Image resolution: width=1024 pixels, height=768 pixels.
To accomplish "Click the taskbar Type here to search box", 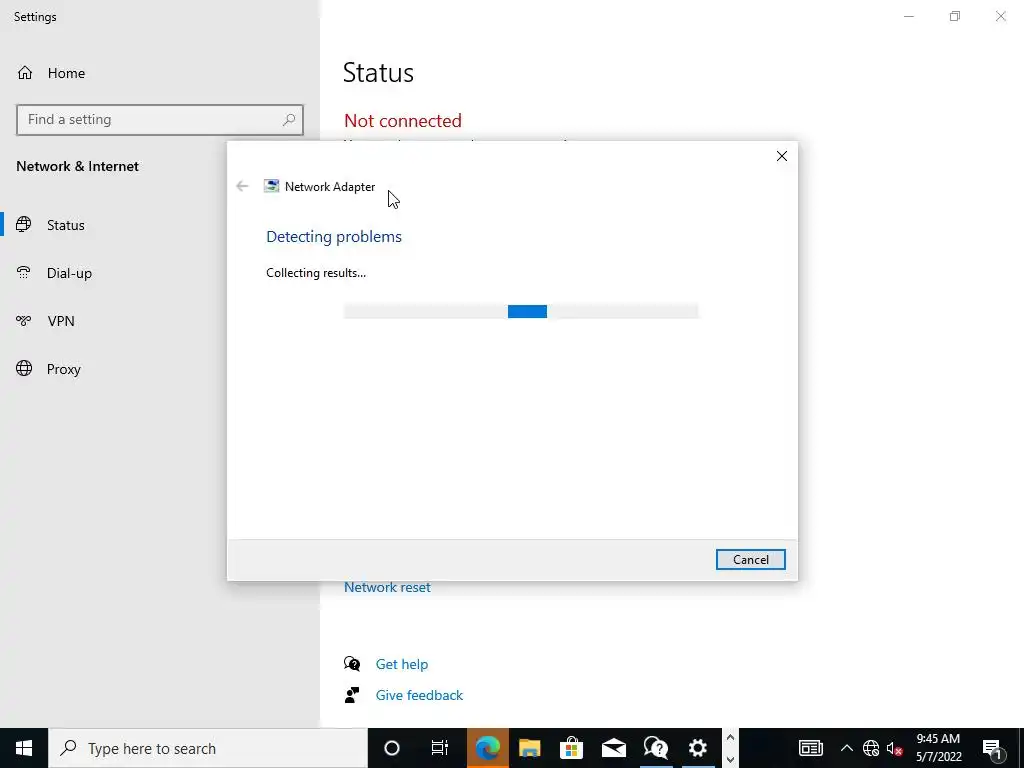I will pos(208,748).
